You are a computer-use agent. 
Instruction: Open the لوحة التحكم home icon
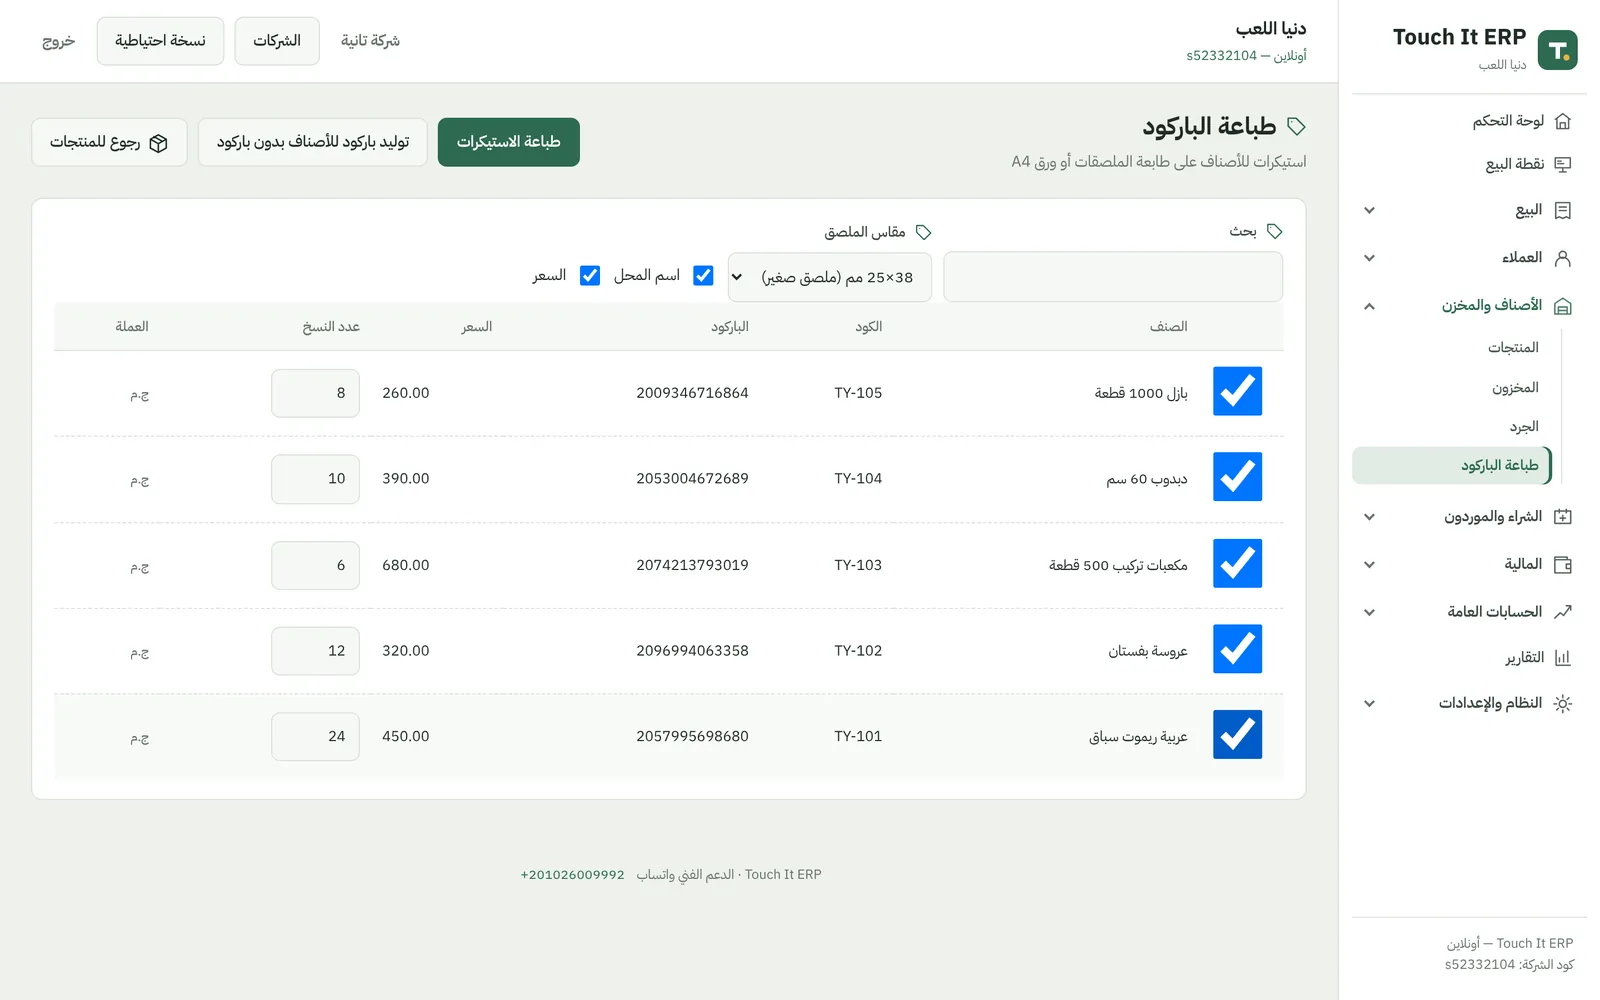1563,121
